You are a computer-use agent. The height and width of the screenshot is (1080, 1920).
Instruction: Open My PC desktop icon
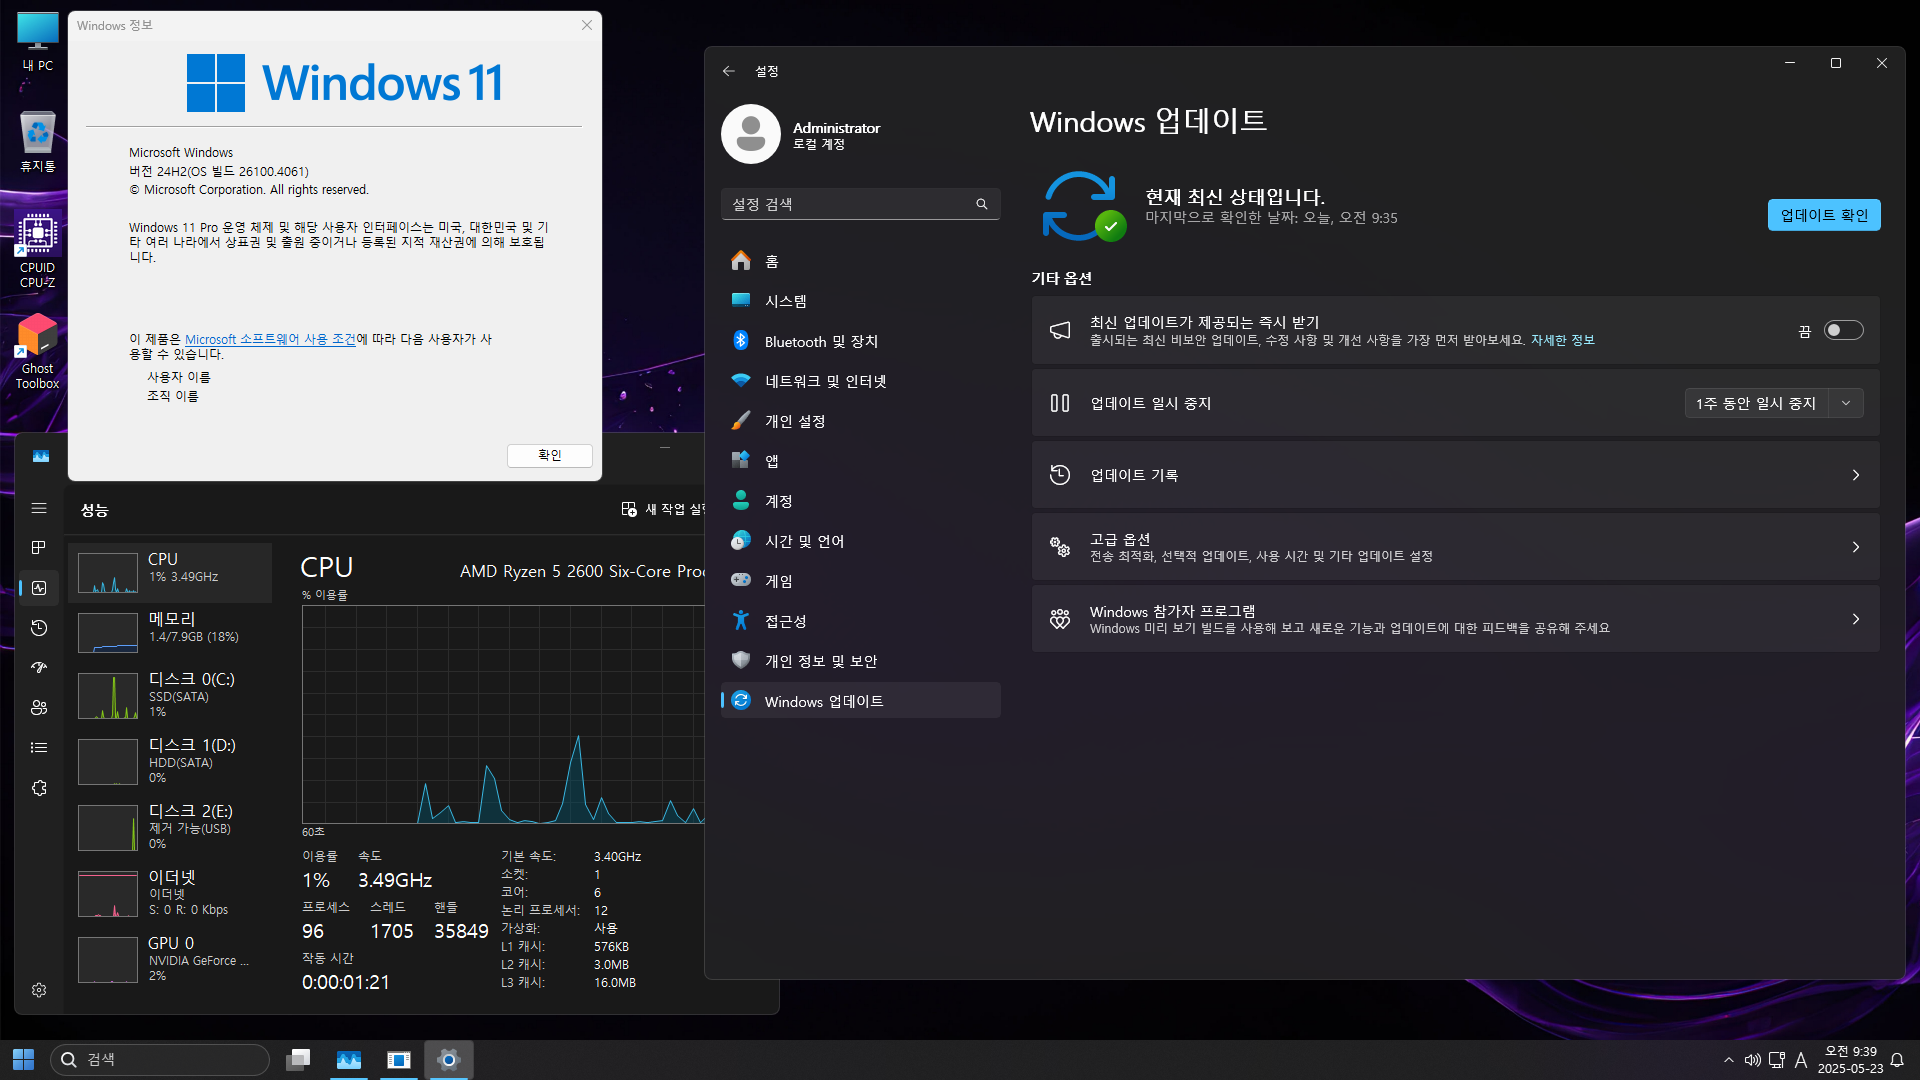pyautogui.click(x=38, y=41)
